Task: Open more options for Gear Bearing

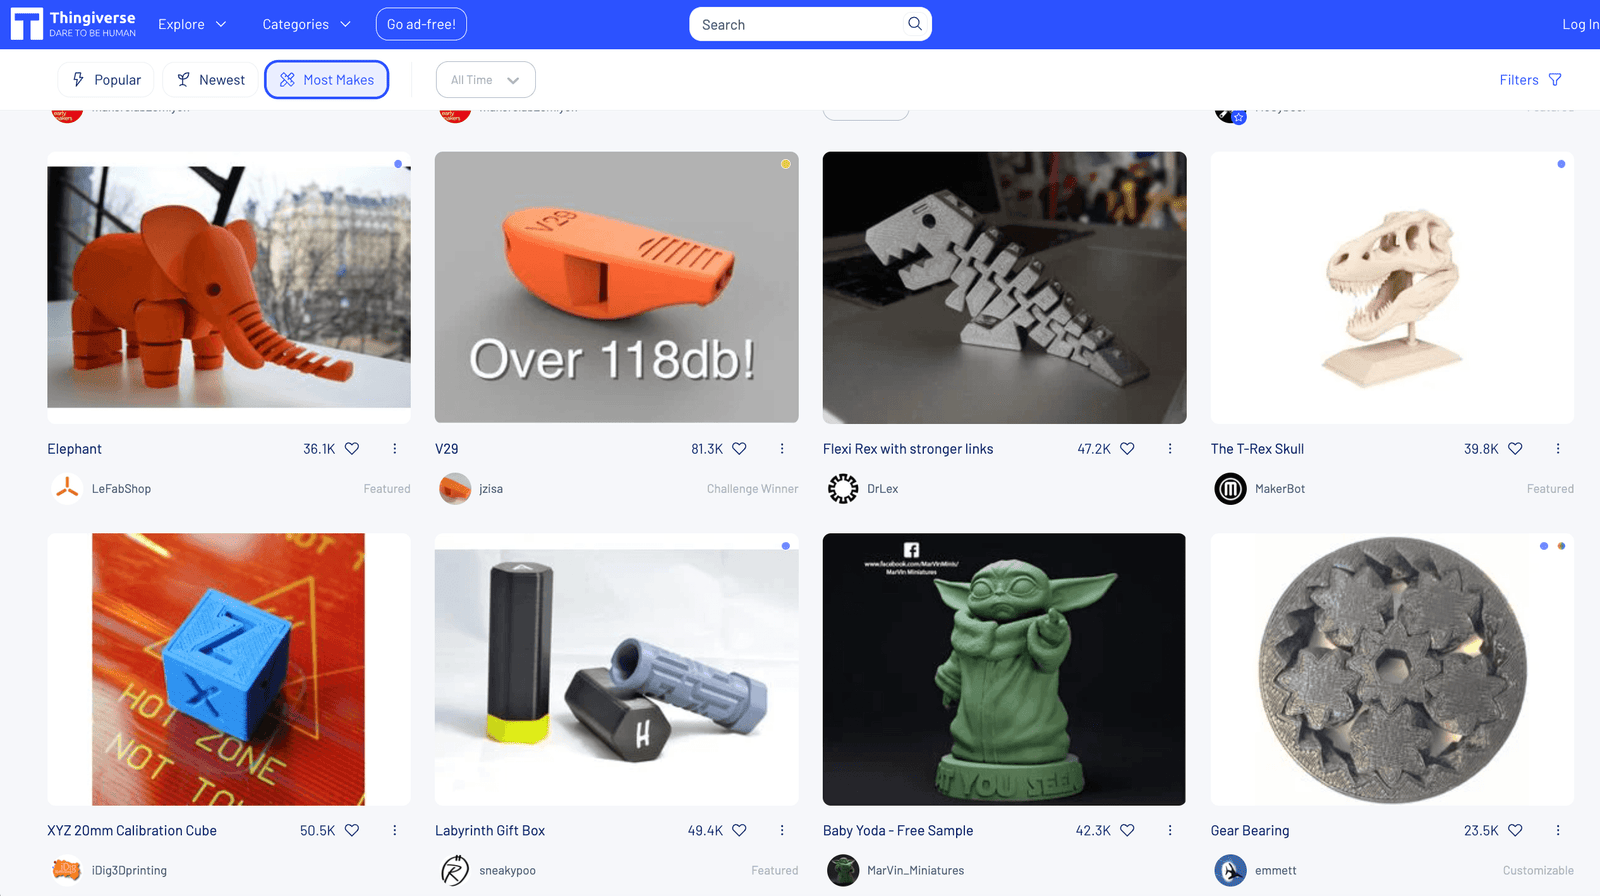Action: (x=1558, y=831)
